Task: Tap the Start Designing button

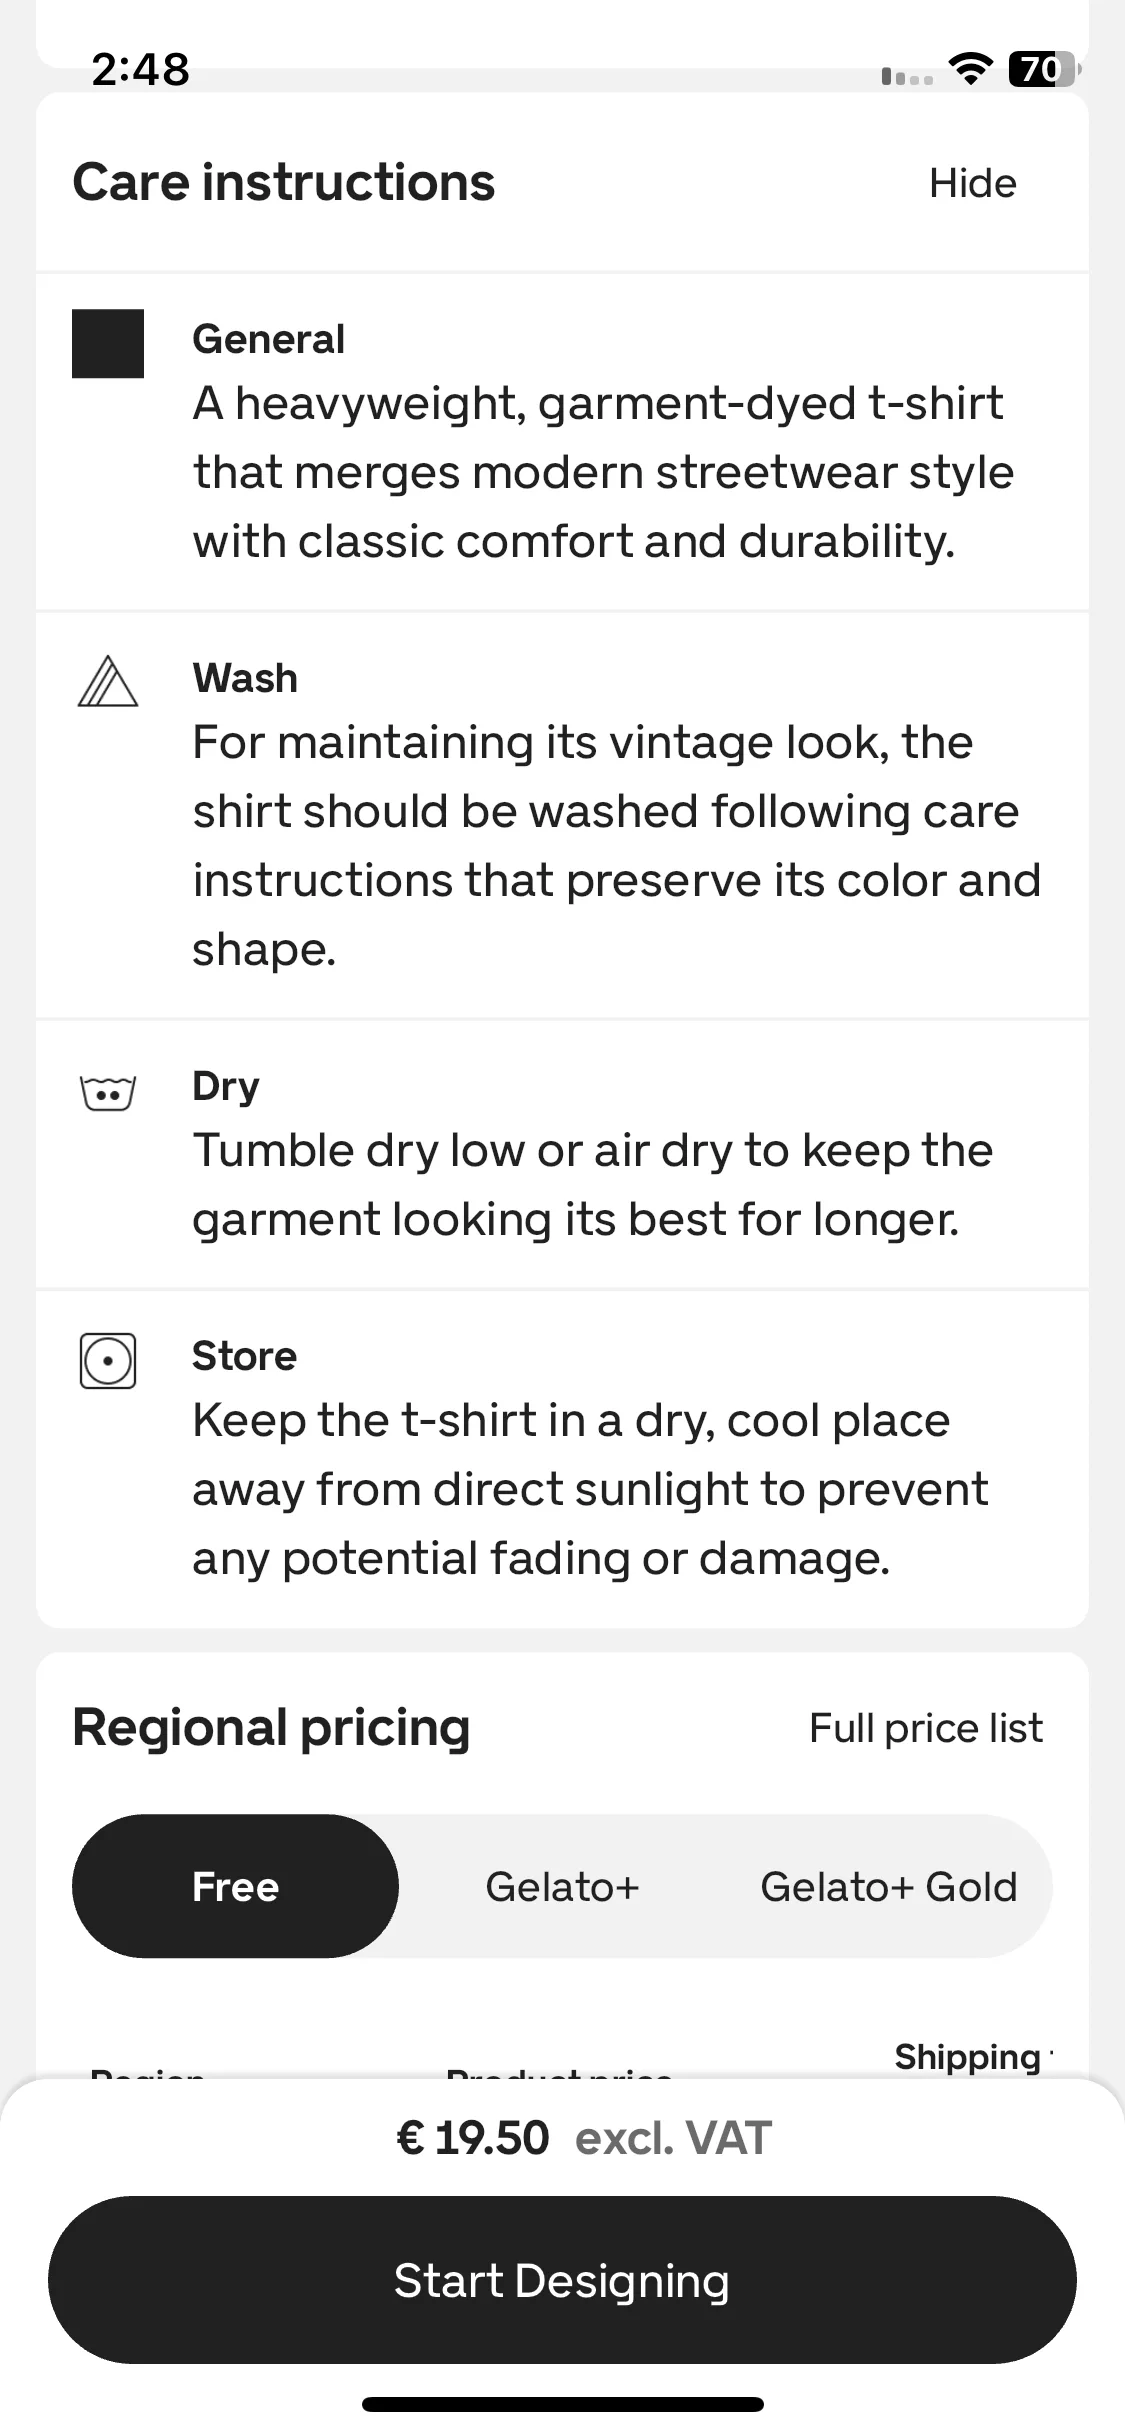Action: pos(562,2280)
